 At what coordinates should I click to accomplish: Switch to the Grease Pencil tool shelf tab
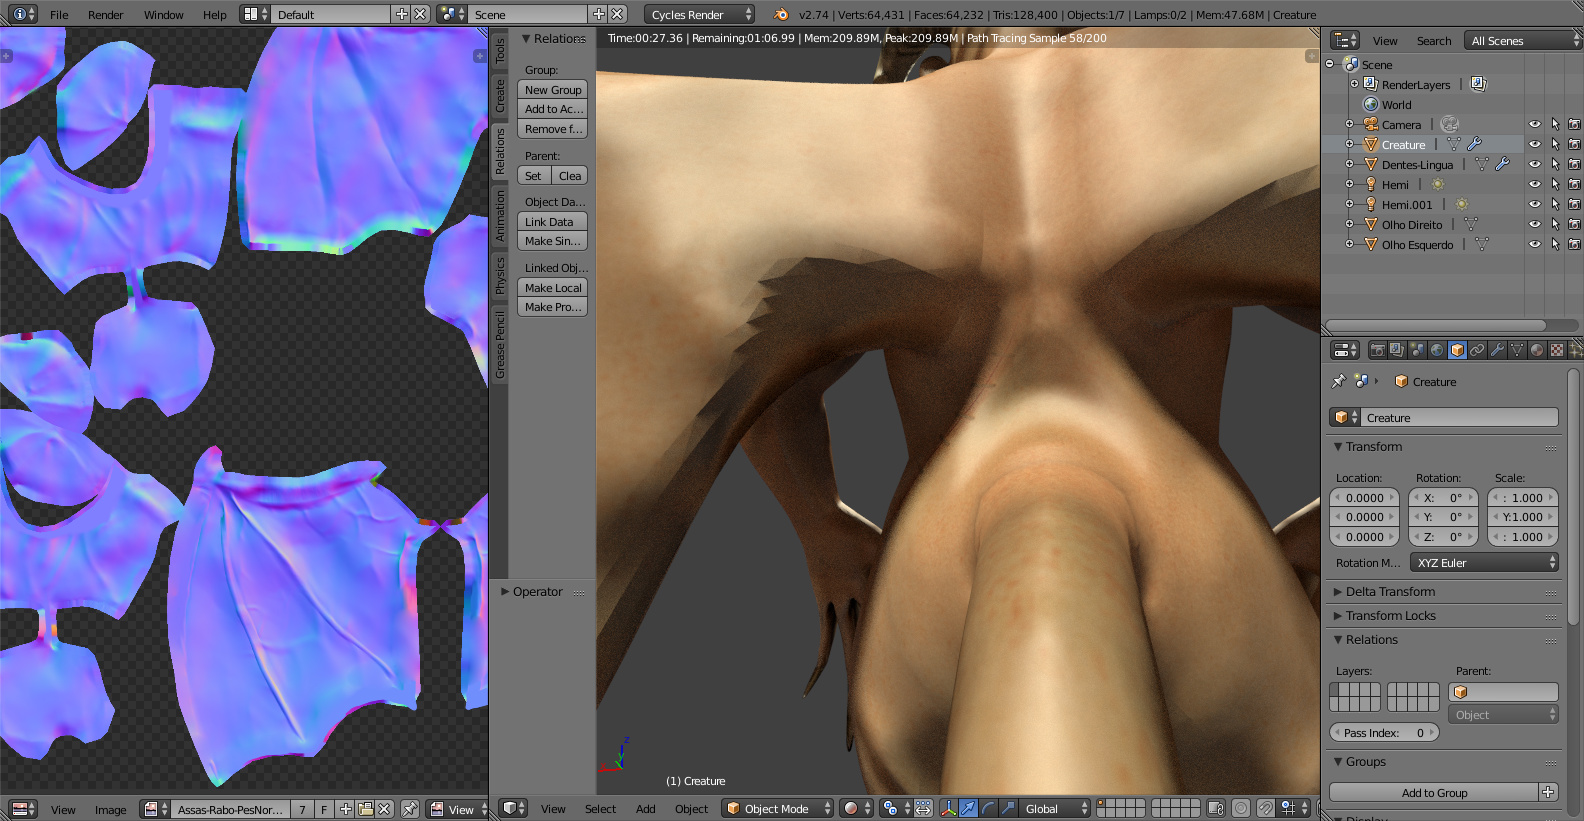pos(500,344)
